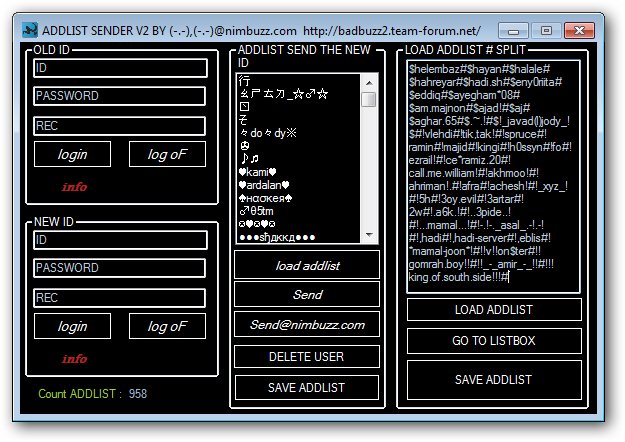The image size is (625, 442).
Task: Click the Send@nimbuzz.com button
Action: (x=307, y=324)
